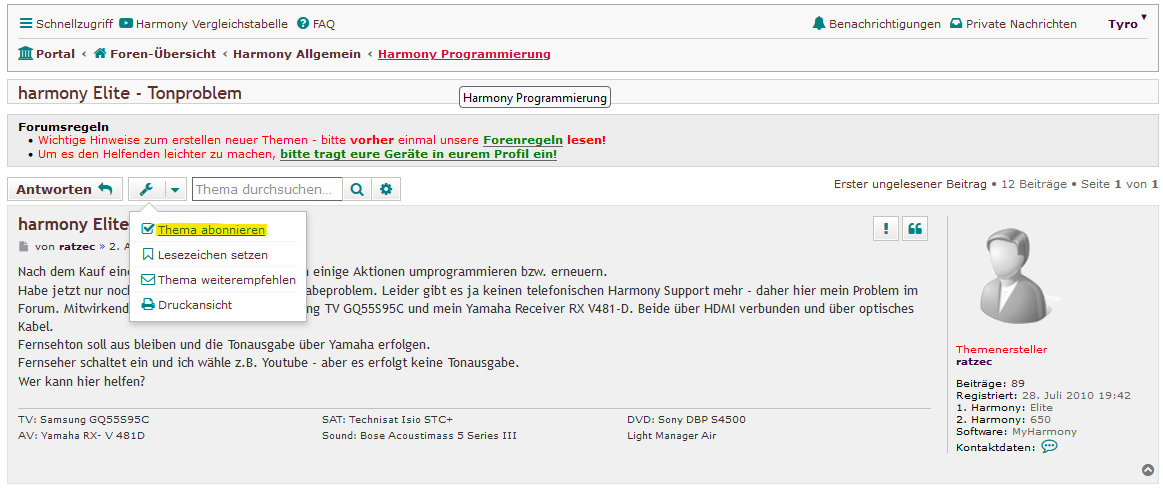Choose Lesezeichen setzen menu entry
Image resolution: width=1163 pixels, height=488 pixels.
212,255
